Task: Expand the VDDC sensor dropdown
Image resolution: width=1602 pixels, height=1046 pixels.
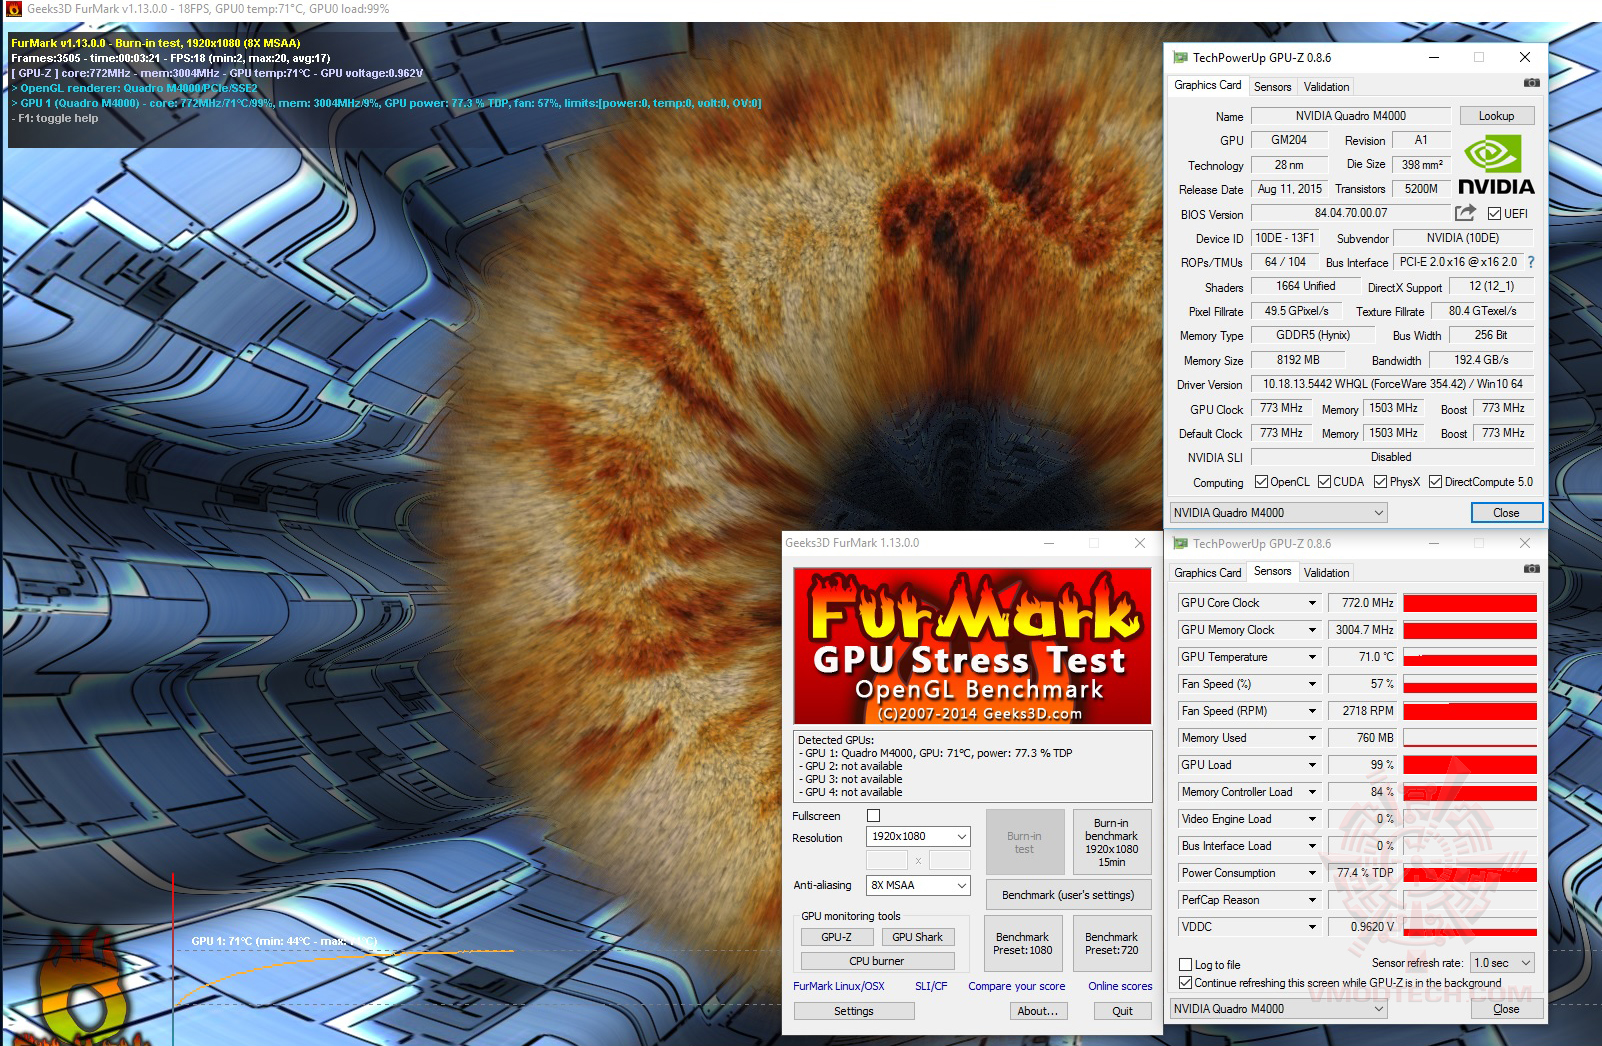Action: [x=1312, y=927]
